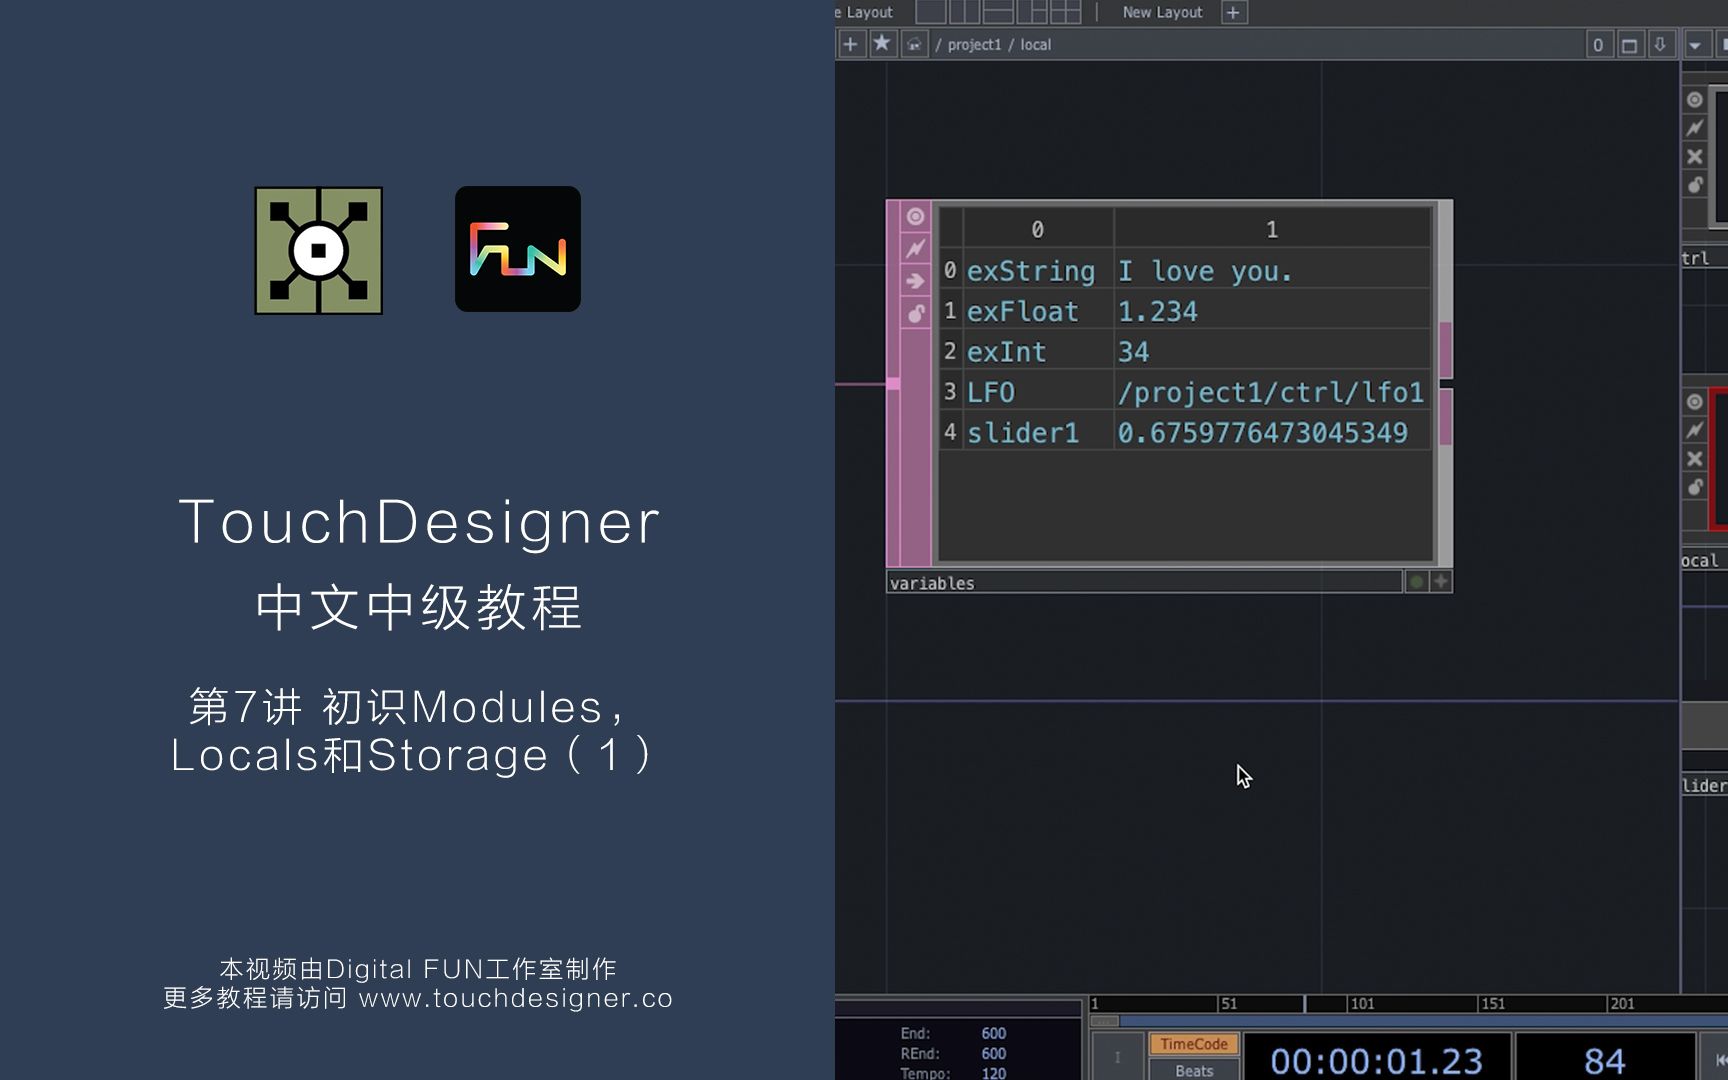Click the 'I love you.' cell
Screen dimensions: 1728x1080
pyautogui.click(x=1272, y=270)
